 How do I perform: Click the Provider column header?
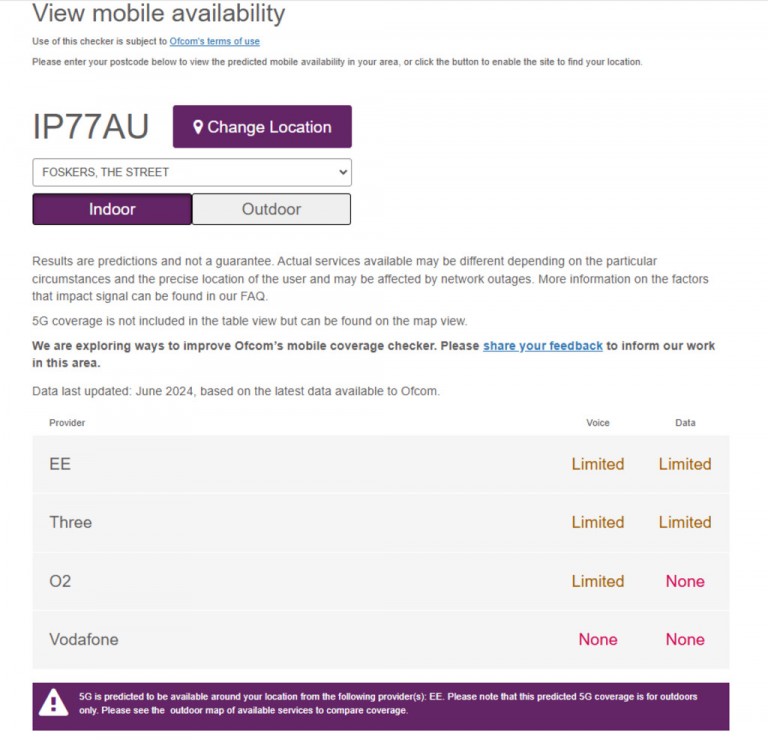[x=67, y=423]
